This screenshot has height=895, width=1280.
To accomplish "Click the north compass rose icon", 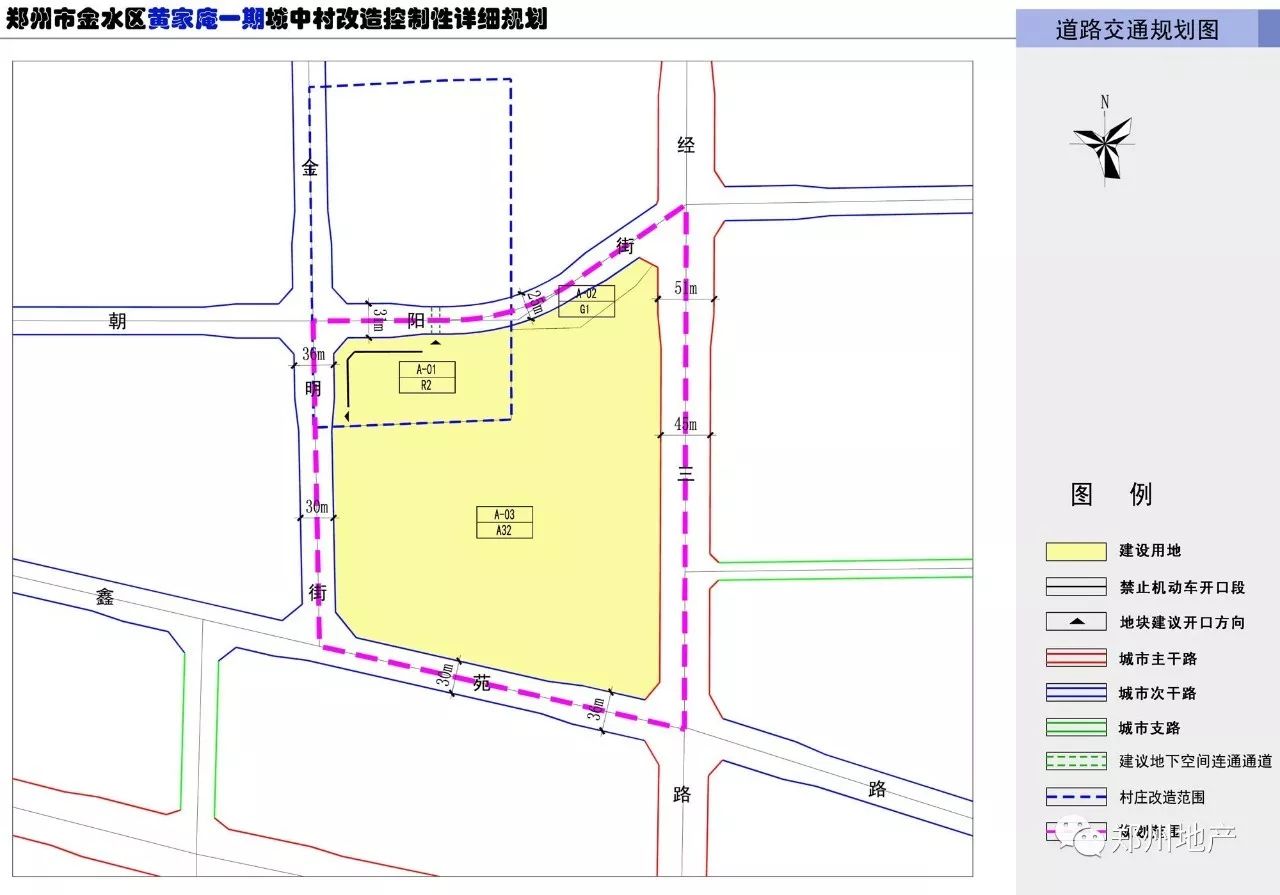I will click(1104, 146).
